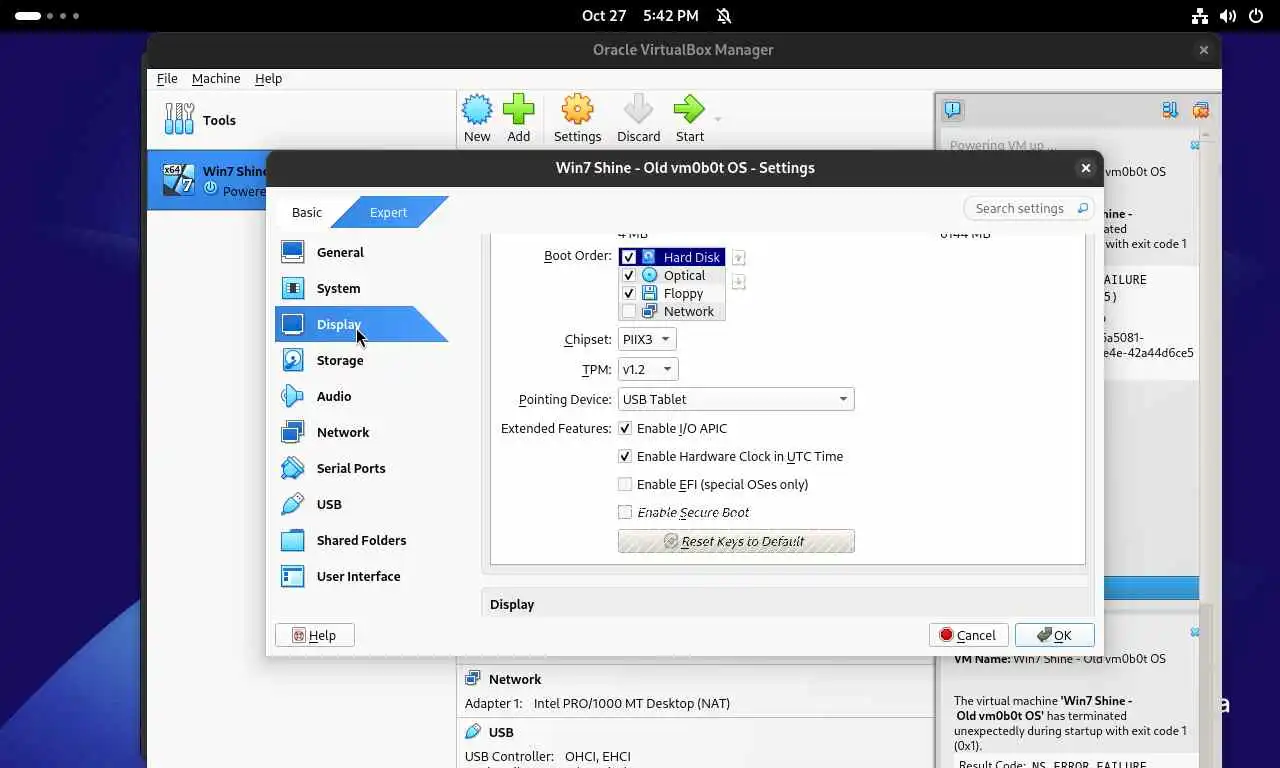1280x768 pixels.
Task: Toggle Hard Disk boot order checkbox
Action: pos(629,257)
